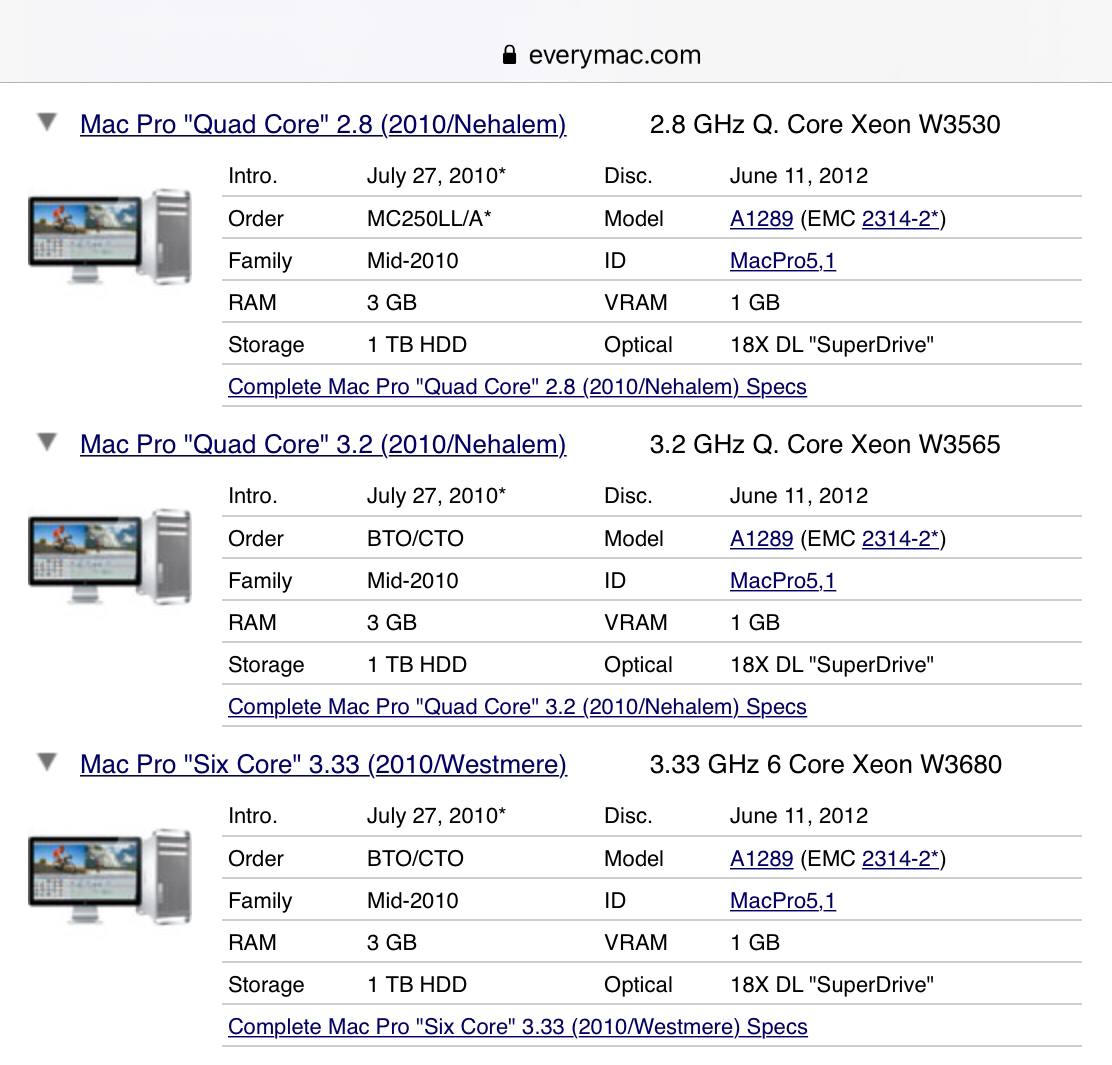Open A1289 model link in Quad Core 2.8 table

click(x=761, y=218)
